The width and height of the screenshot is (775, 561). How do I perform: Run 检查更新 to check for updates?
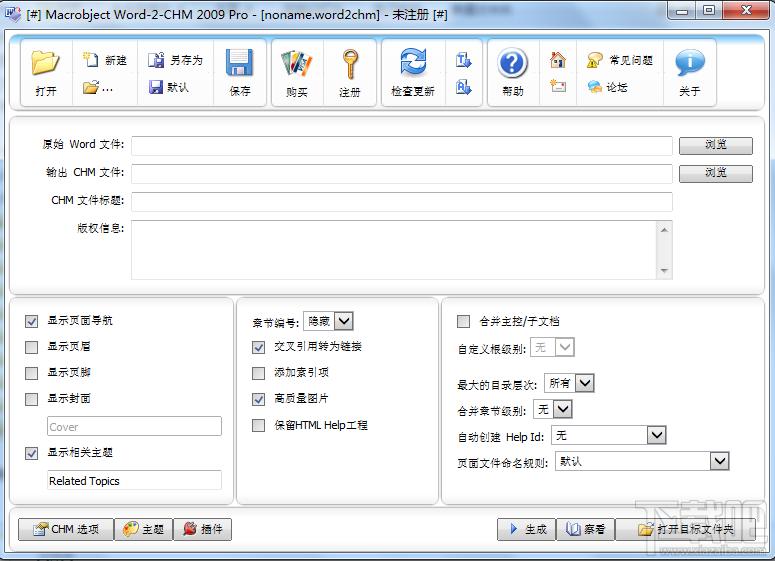click(x=413, y=73)
